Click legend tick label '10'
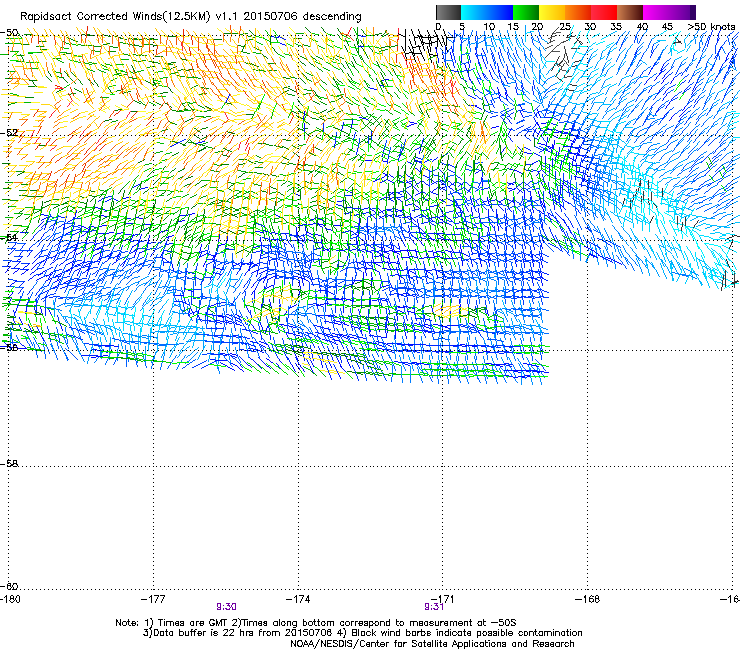Image resolution: width=740 pixels, height=650 pixels. pyautogui.click(x=489, y=27)
